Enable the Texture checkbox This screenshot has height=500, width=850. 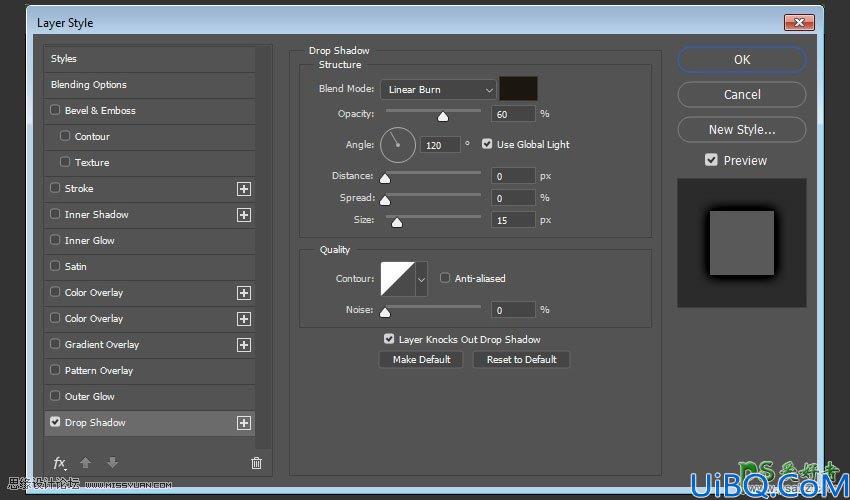[65, 162]
